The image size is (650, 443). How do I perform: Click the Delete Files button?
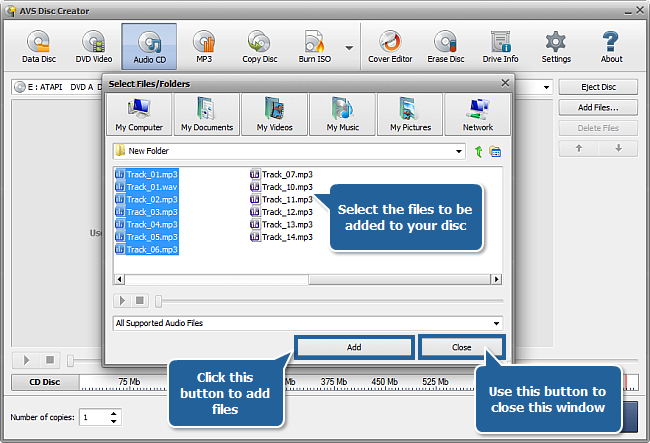[x=598, y=128]
